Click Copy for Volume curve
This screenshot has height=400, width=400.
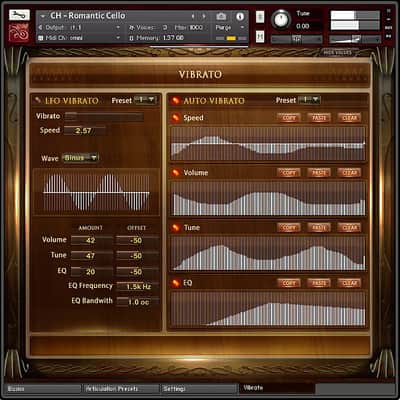(289, 173)
